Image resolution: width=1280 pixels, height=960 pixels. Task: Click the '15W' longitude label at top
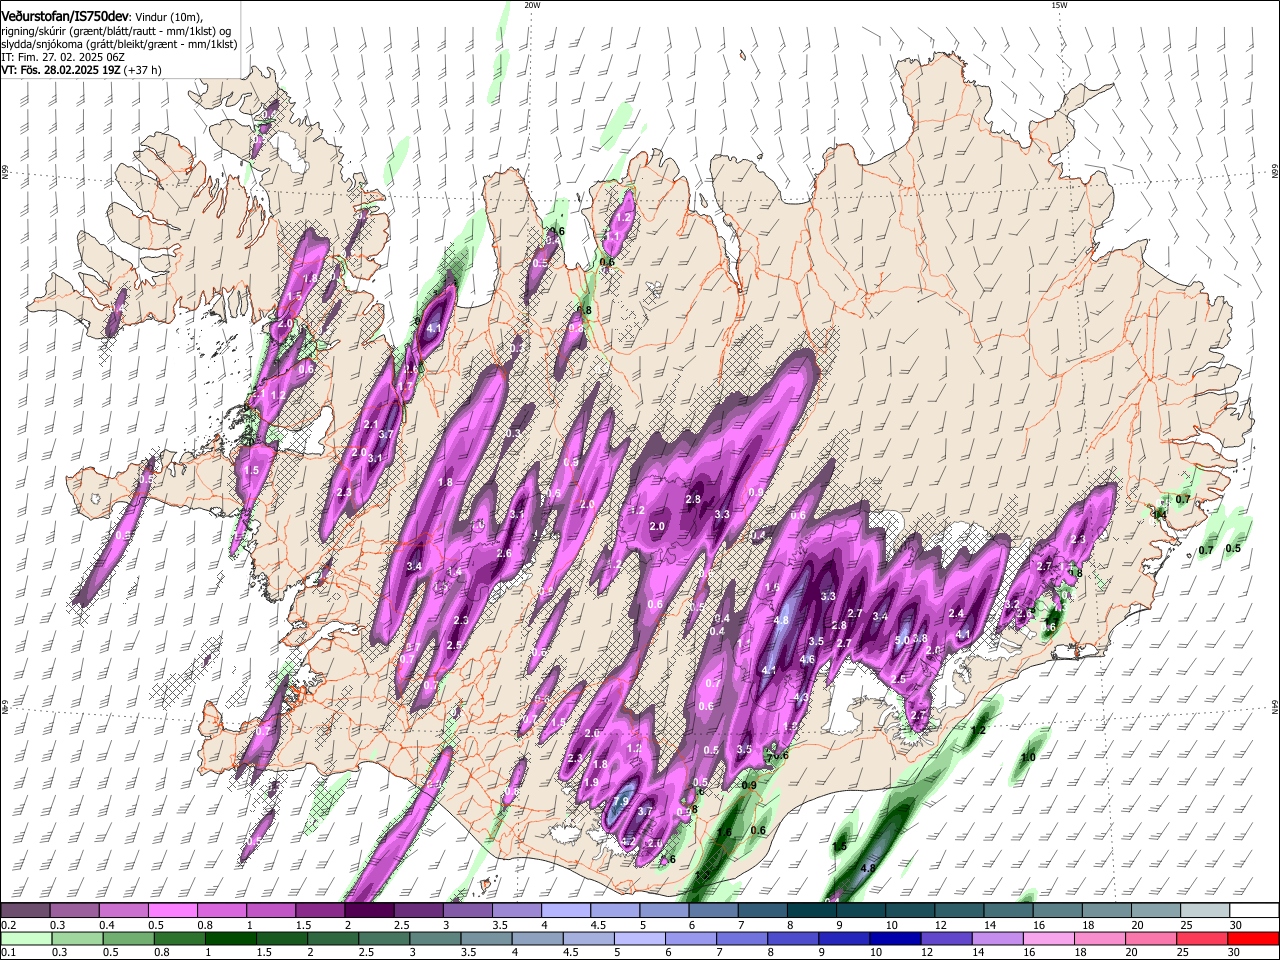tap(1059, 5)
